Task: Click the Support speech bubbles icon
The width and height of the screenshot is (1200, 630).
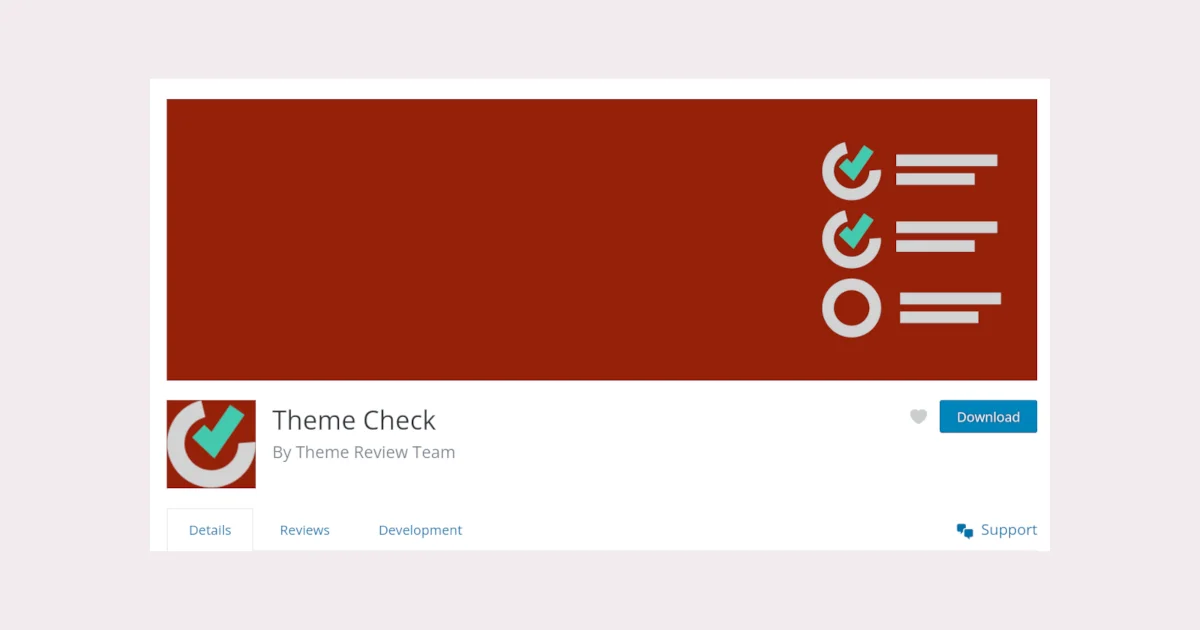Action: (x=965, y=530)
